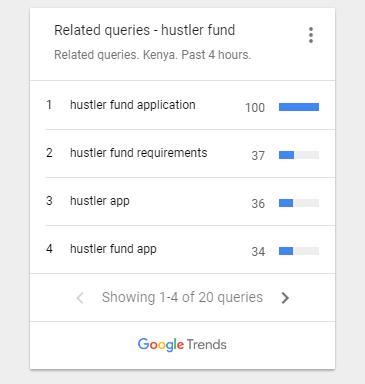
Task: Click the Related queries - hustler fund title
Action: (145, 30)
